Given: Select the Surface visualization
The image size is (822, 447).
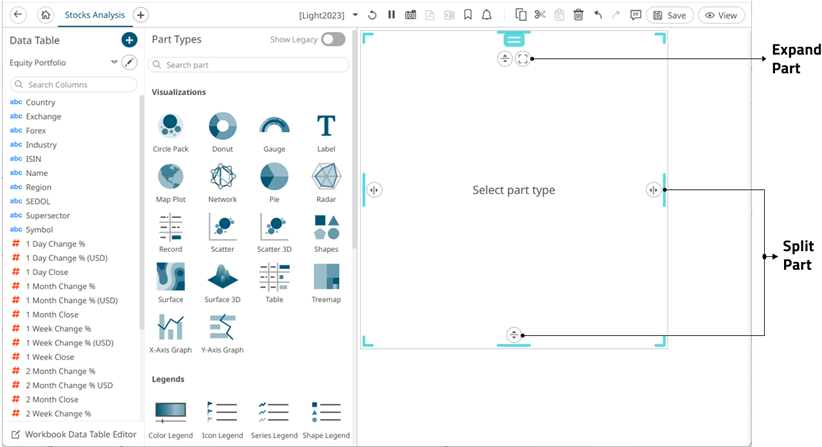Looking at the screenshot, I should (170, 283).
